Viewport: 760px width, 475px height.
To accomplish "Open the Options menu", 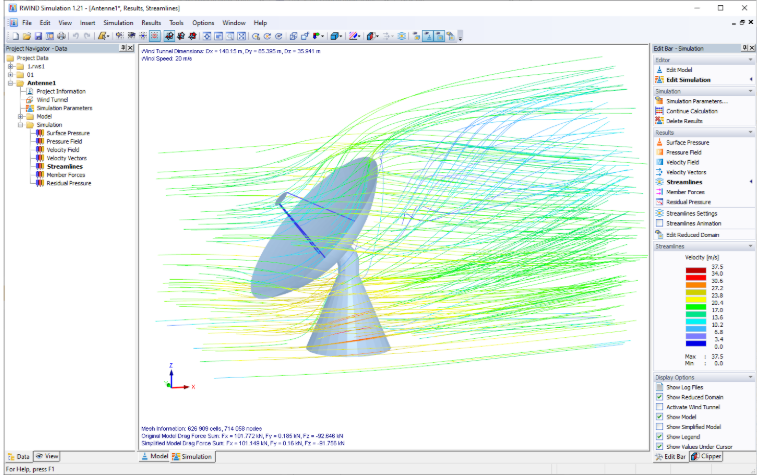I will click(203, 23).
